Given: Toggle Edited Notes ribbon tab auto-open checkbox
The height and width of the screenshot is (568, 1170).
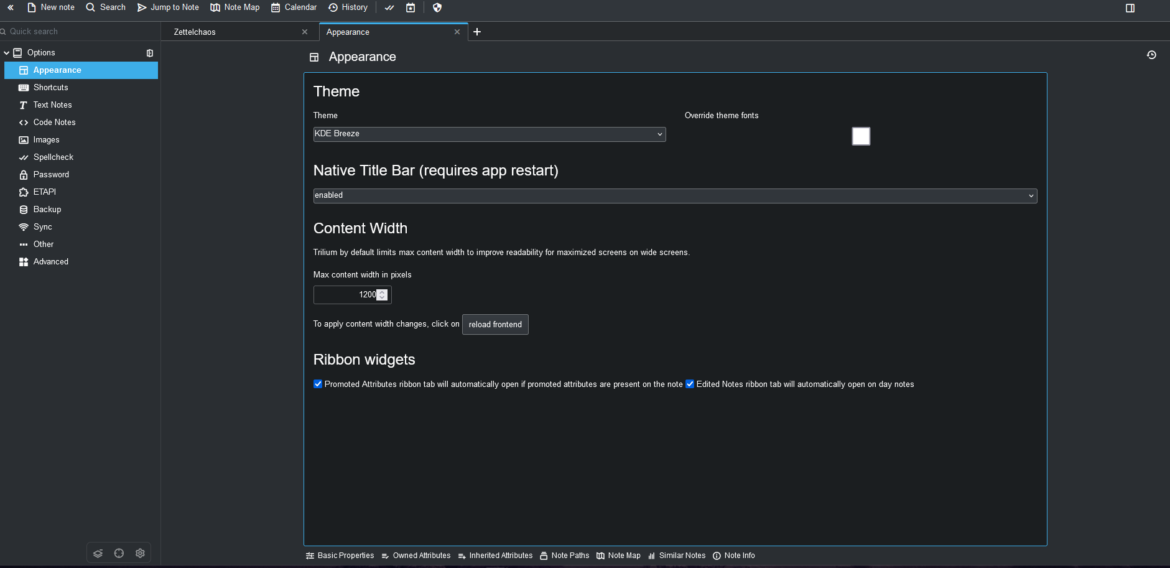Looking at the screenshot, I should [x=689, y=384].
